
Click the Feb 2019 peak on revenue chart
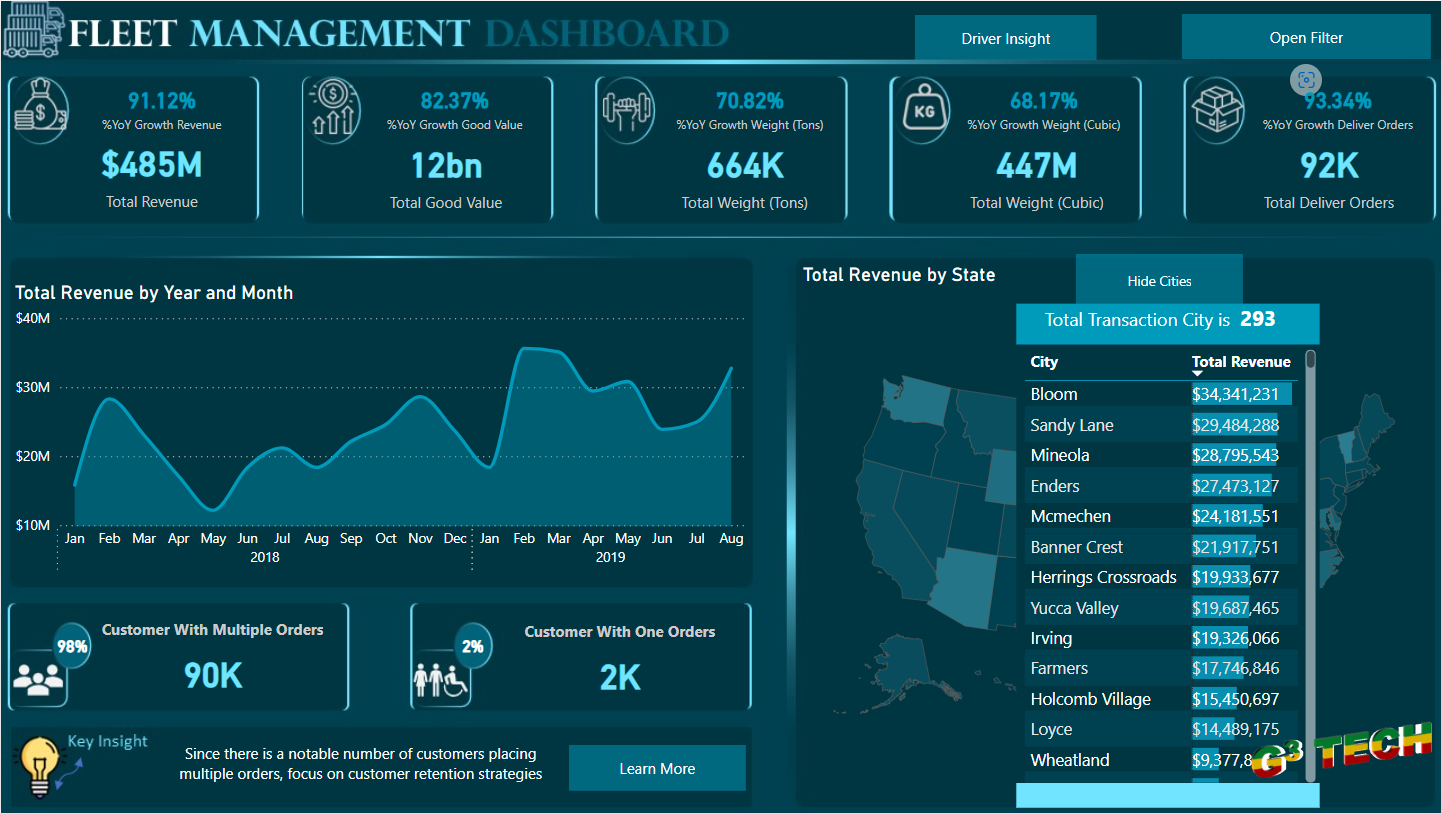click(x=525, y=349)
